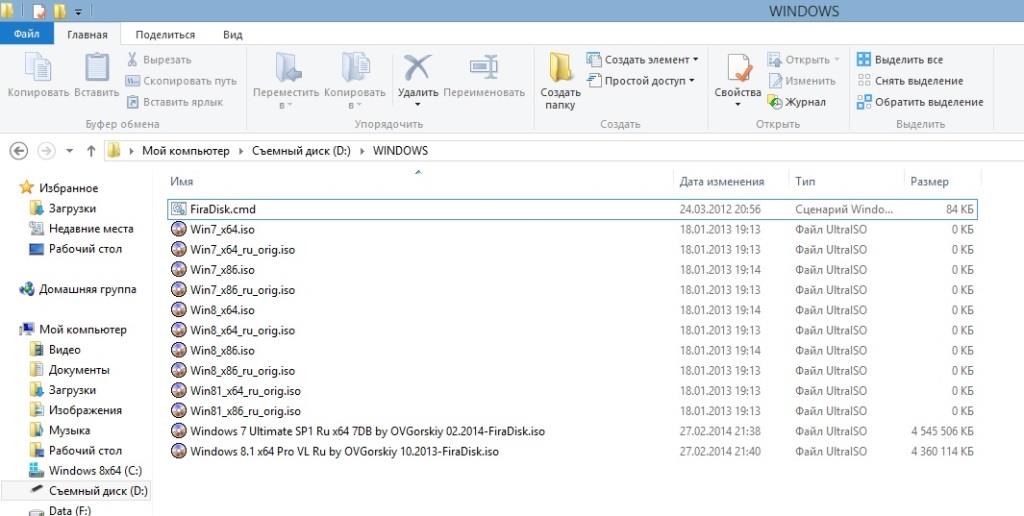This screenshot has width=1024, height=516.
Task: Click the Up one level arrow
Action: click(91, 151)
